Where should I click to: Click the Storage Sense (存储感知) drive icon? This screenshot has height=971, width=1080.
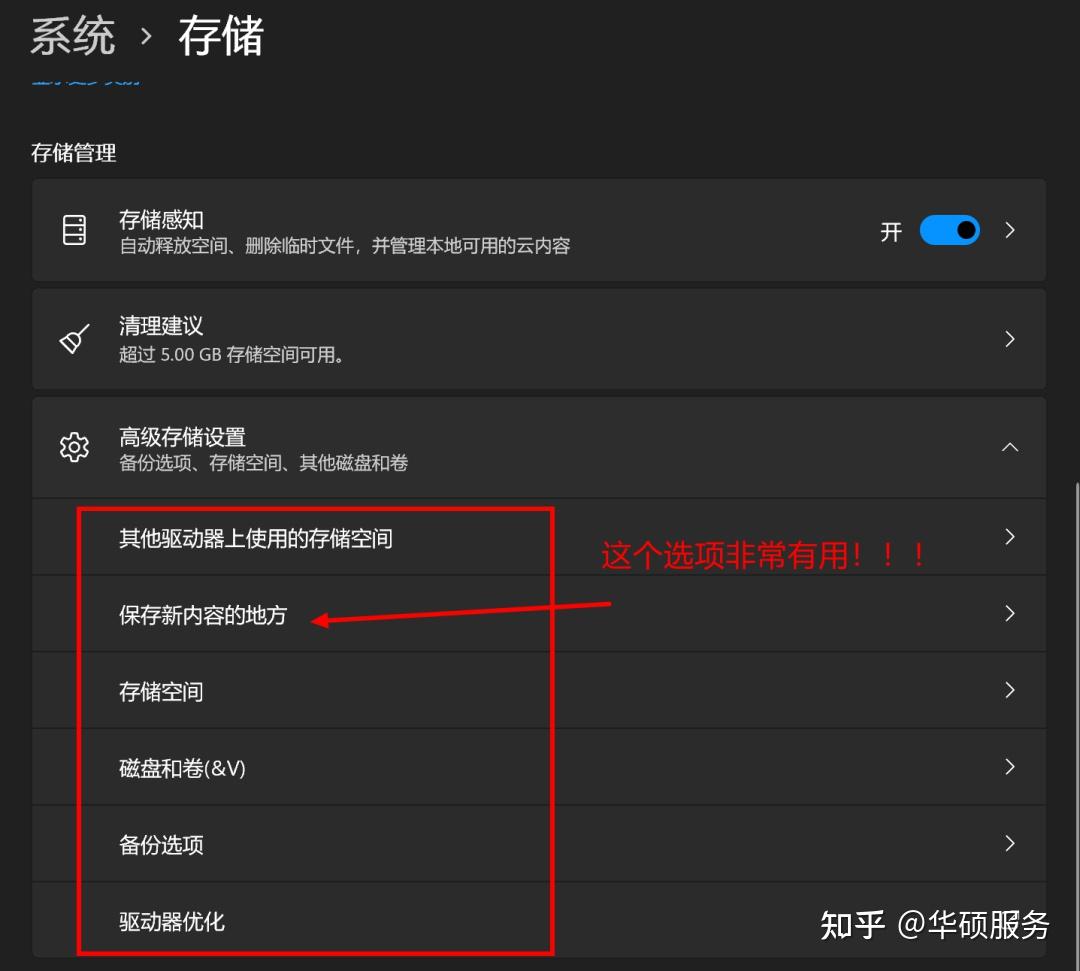[74, 230]
